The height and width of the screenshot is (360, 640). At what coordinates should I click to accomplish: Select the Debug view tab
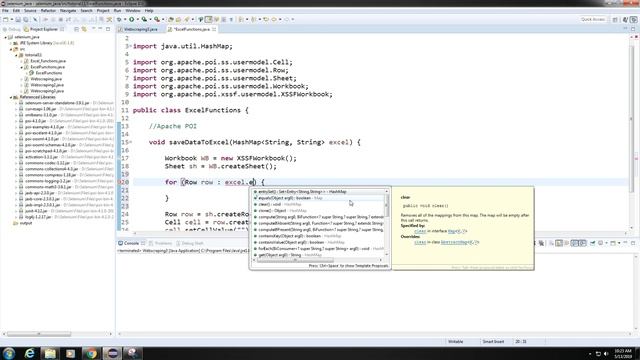point(12,29)
